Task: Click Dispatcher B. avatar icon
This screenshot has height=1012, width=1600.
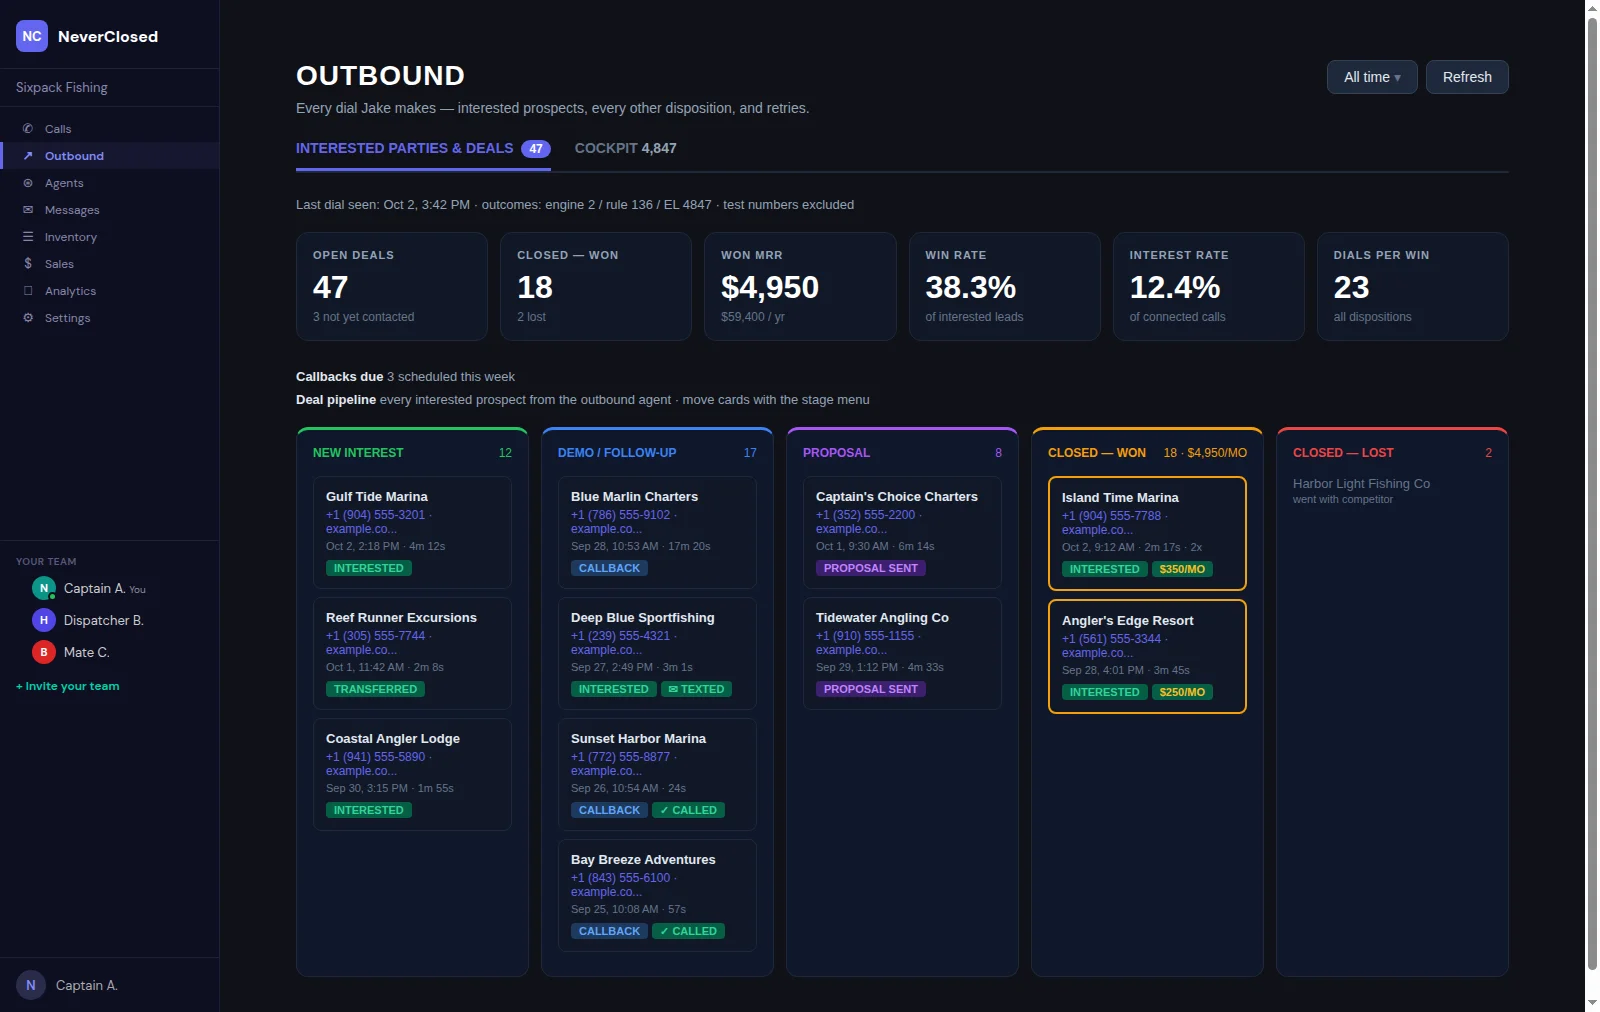Action: tap(44, 620)
